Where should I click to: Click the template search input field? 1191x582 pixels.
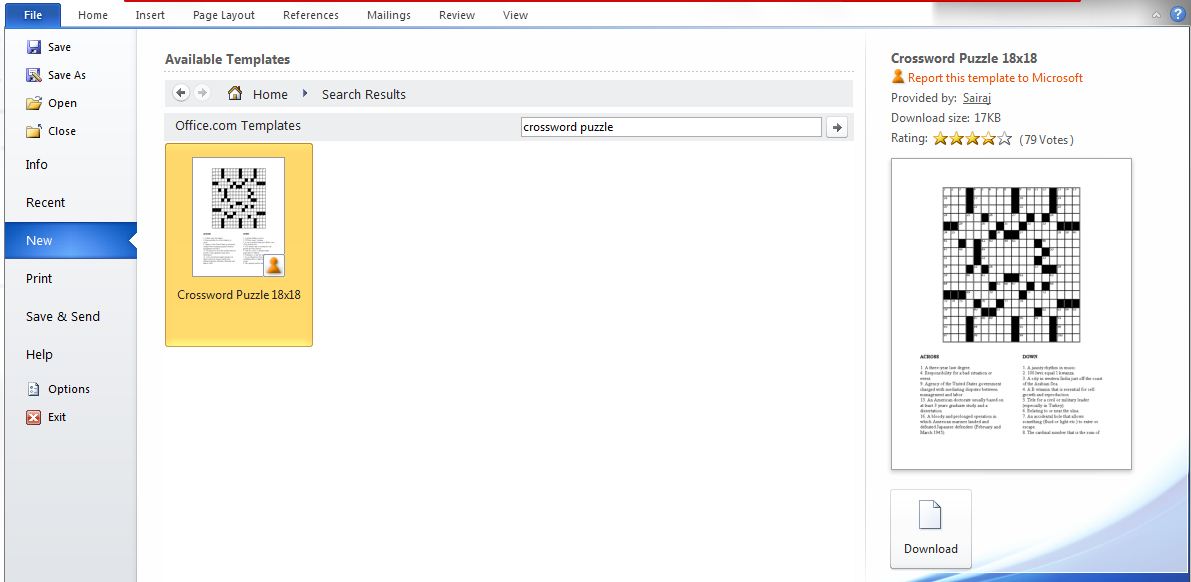(x=671, y=127)
